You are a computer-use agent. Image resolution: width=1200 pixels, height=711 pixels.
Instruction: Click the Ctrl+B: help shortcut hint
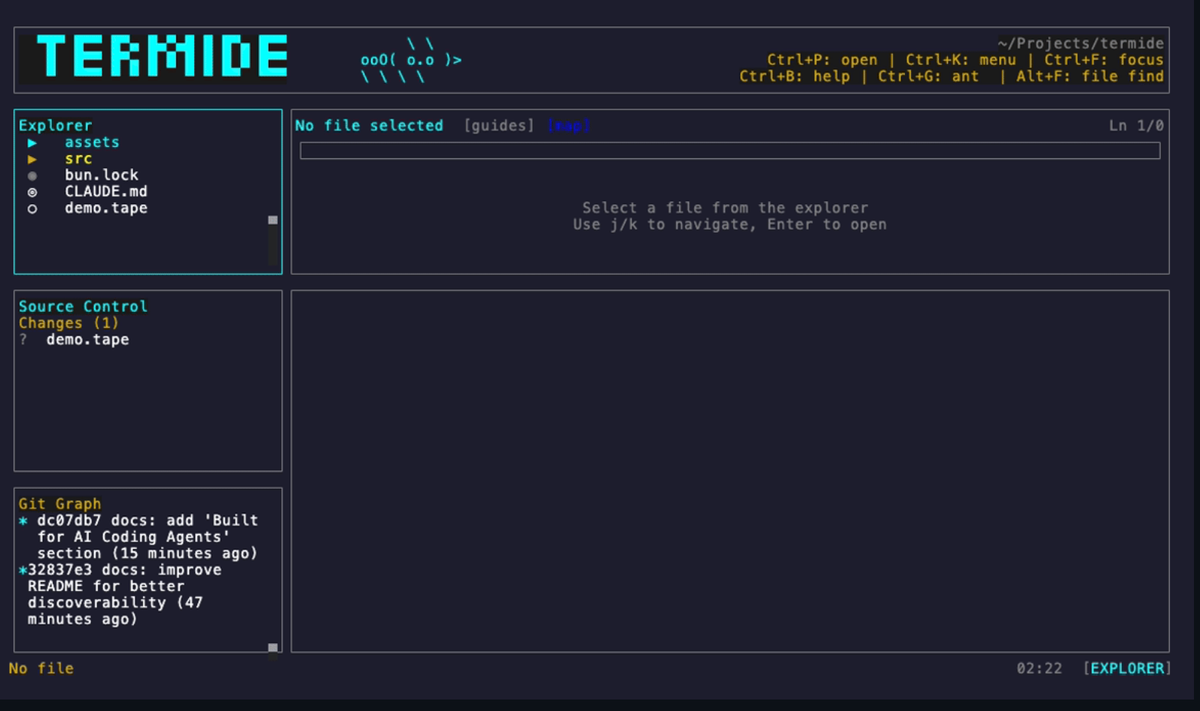795,76
